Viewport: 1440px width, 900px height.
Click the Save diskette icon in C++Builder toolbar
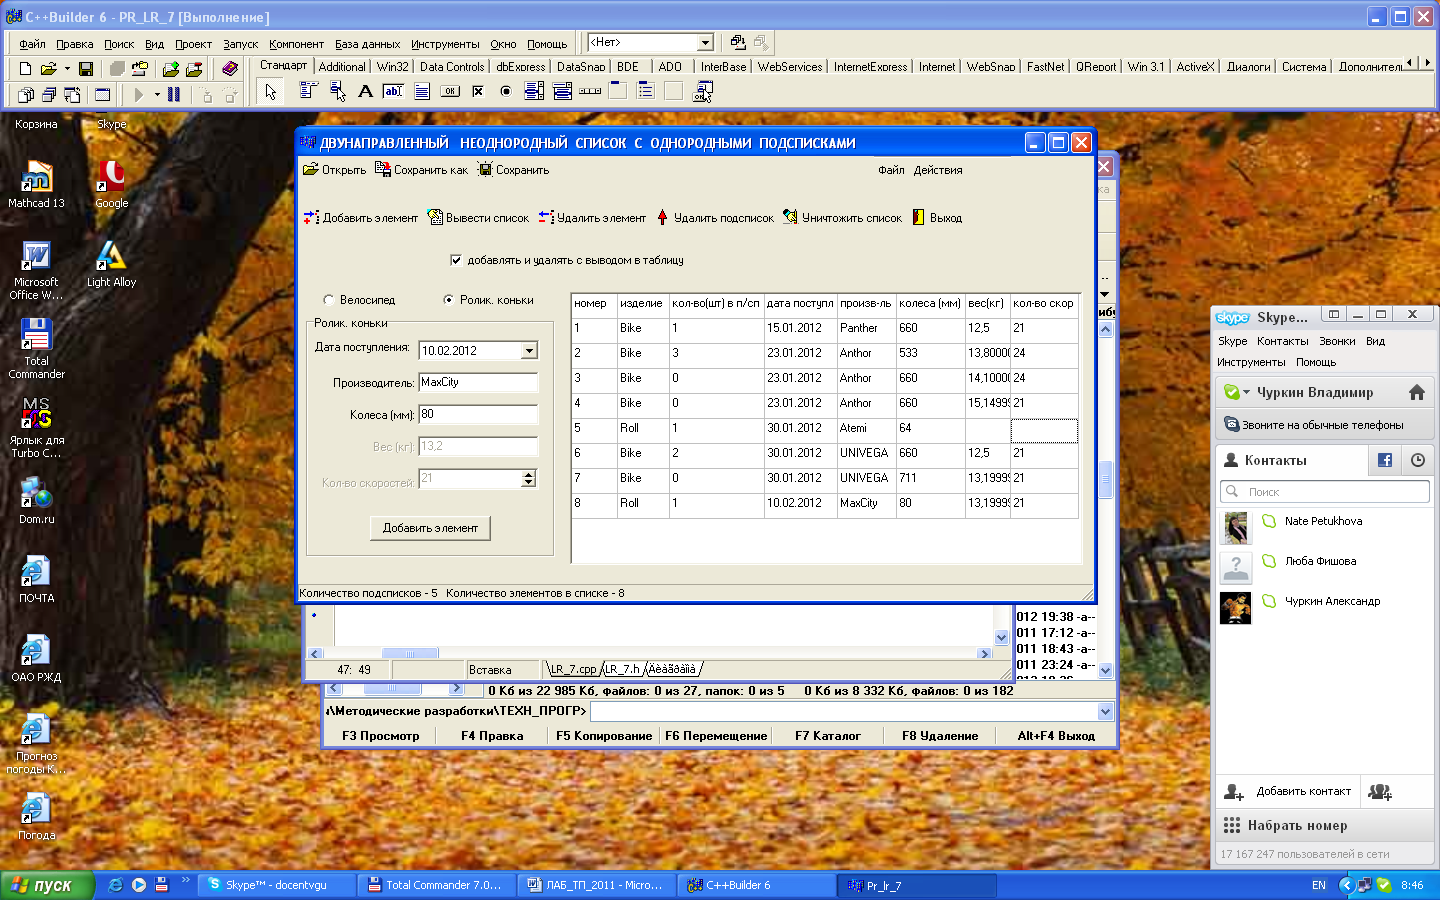[x=86, y=69]
